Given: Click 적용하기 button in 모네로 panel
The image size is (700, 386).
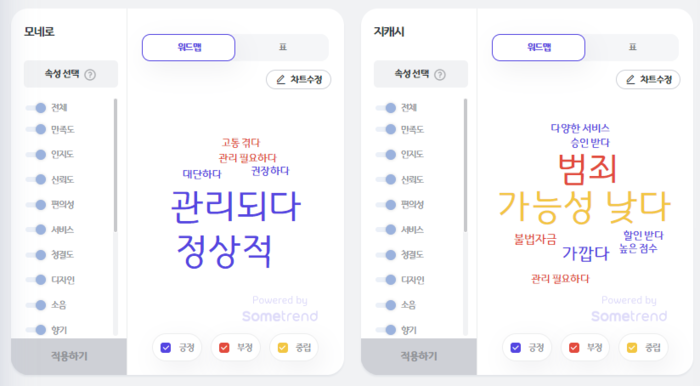Looking at the screenshot, I should [69, 356].
